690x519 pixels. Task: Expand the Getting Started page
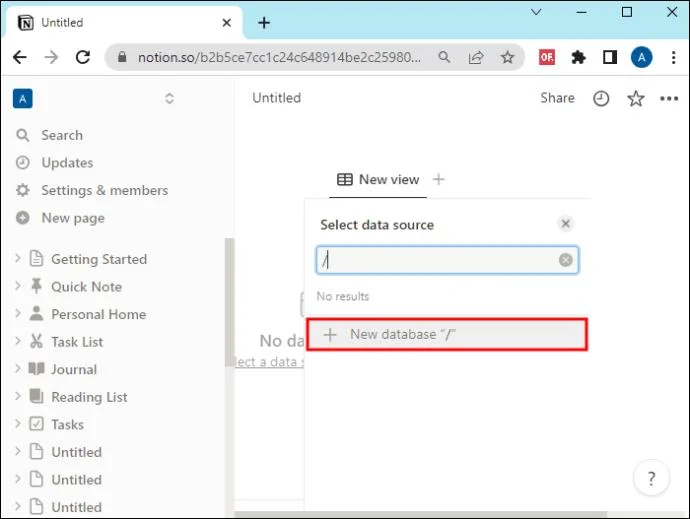click(x=18, y=258)
